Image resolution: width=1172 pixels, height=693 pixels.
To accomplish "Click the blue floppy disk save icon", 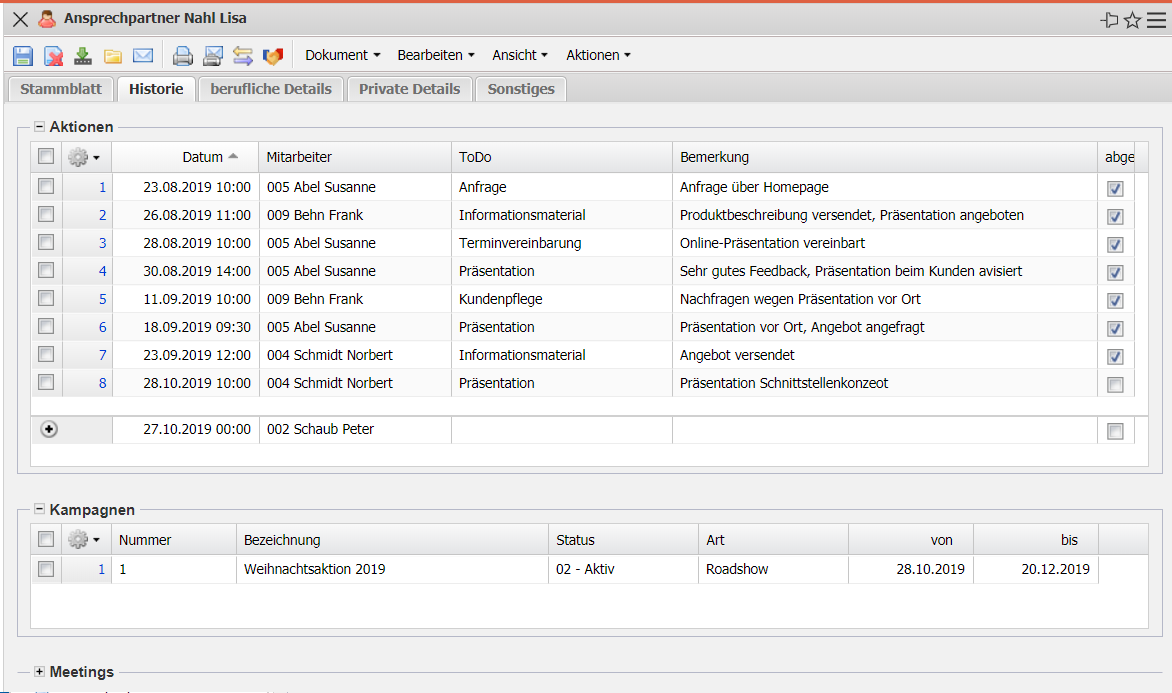I will pos(23,56).
